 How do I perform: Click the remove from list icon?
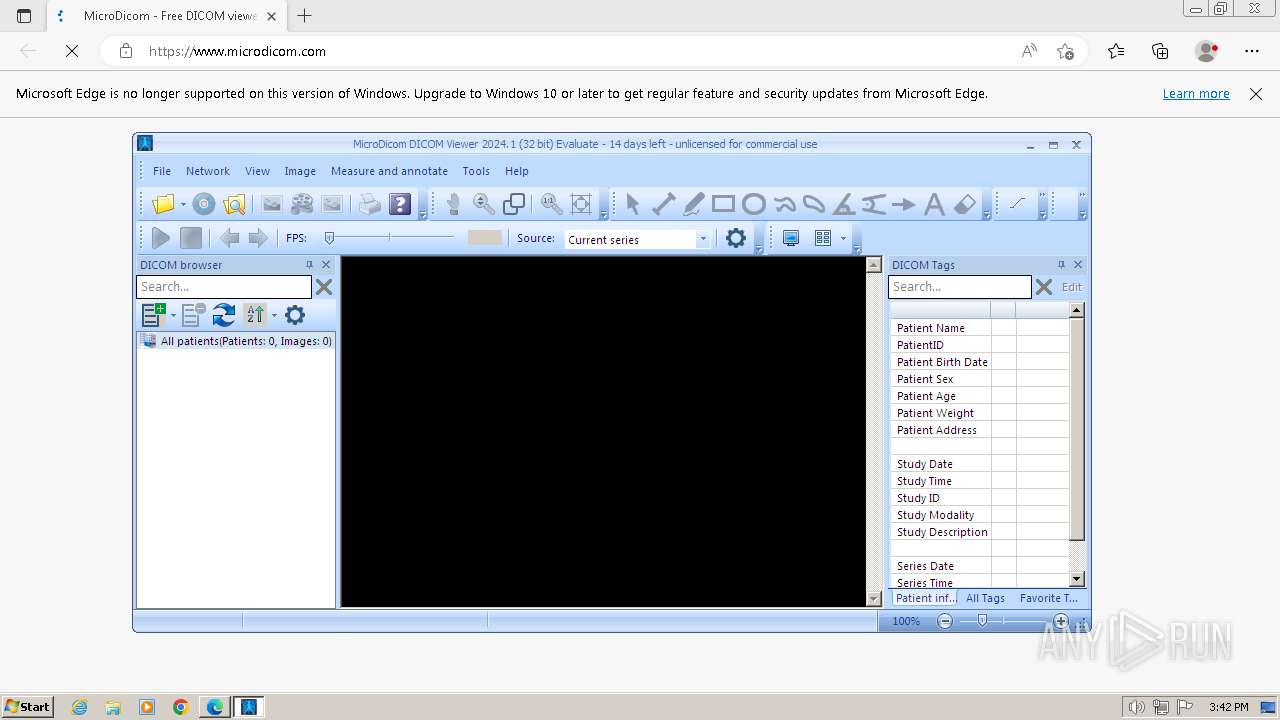tap(194, 315)
